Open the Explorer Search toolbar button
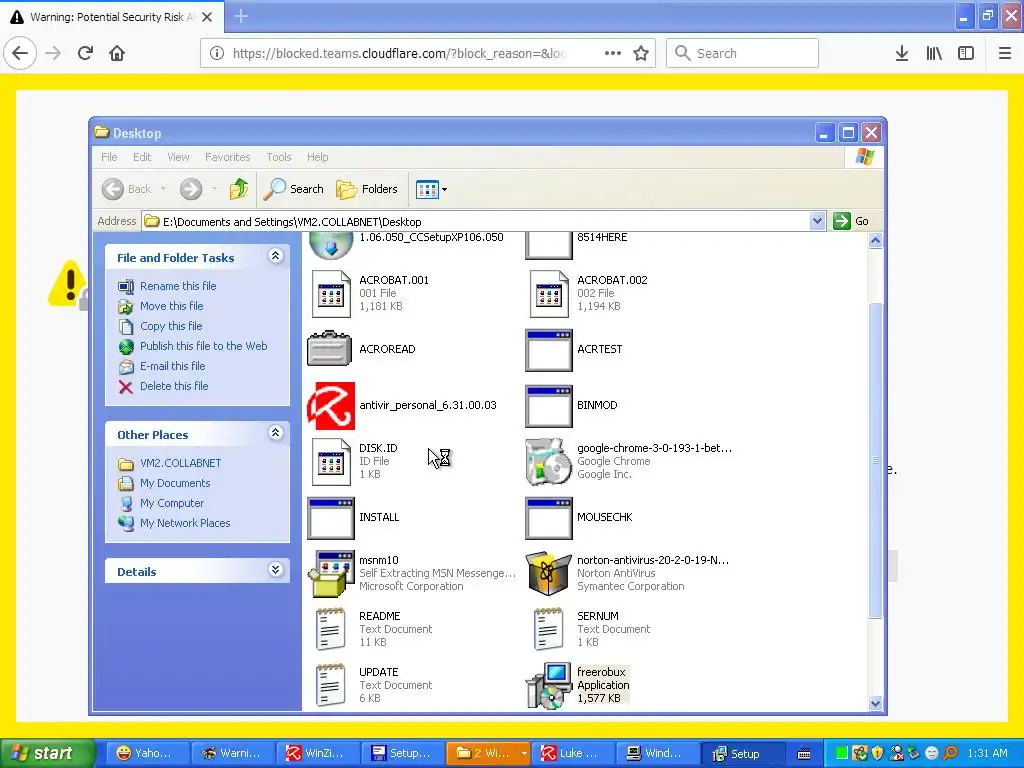 293,189
